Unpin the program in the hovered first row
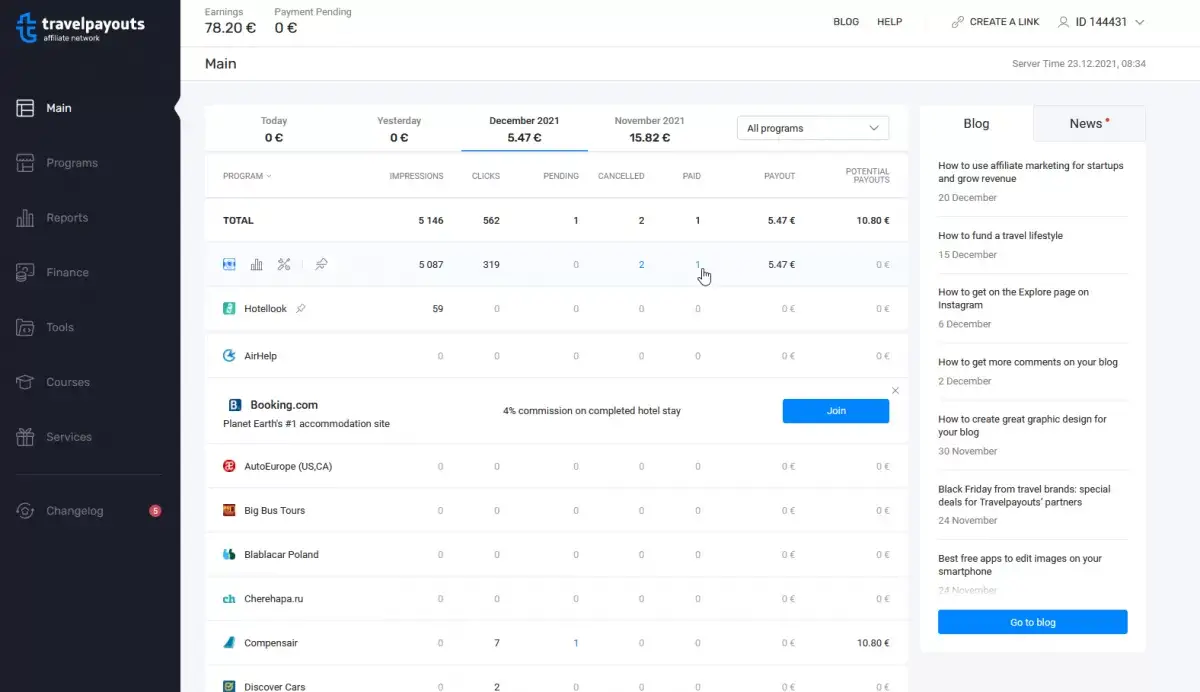Screen dimensions: 1200x692 (x=321, y=265)
